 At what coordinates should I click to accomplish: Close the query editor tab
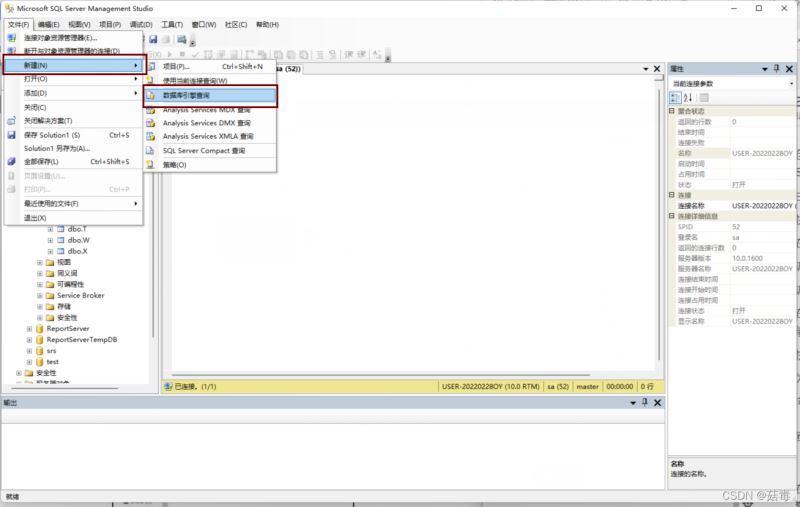point(657,69)
